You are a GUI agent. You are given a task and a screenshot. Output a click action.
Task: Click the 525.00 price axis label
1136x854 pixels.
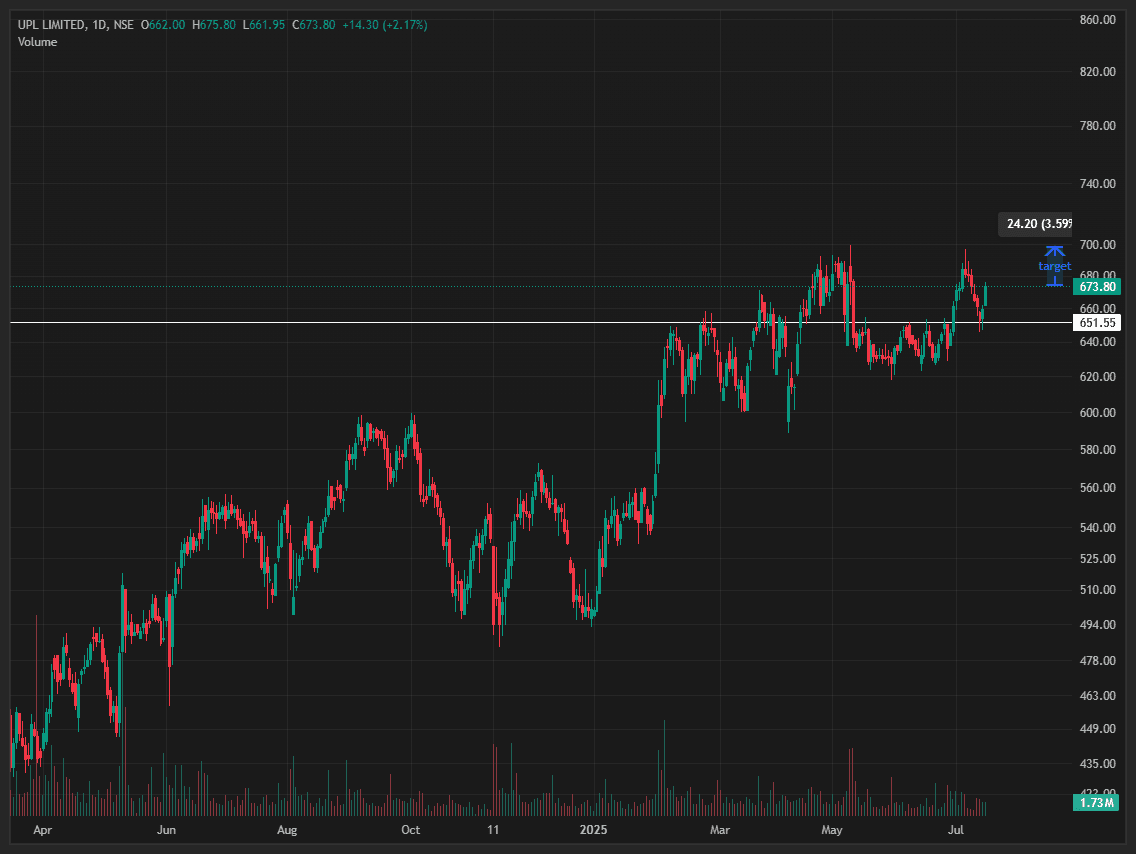(x=1098, y=558)
